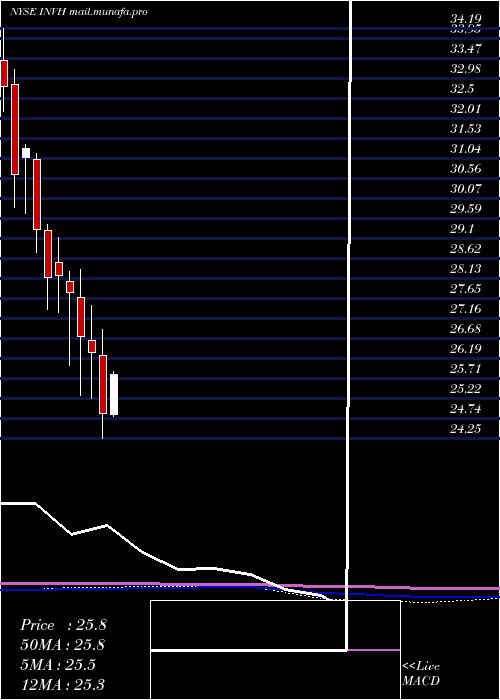500x700 pixels.
Task: Click the '50MA : 25.8' readout
Action: [63, 645]
